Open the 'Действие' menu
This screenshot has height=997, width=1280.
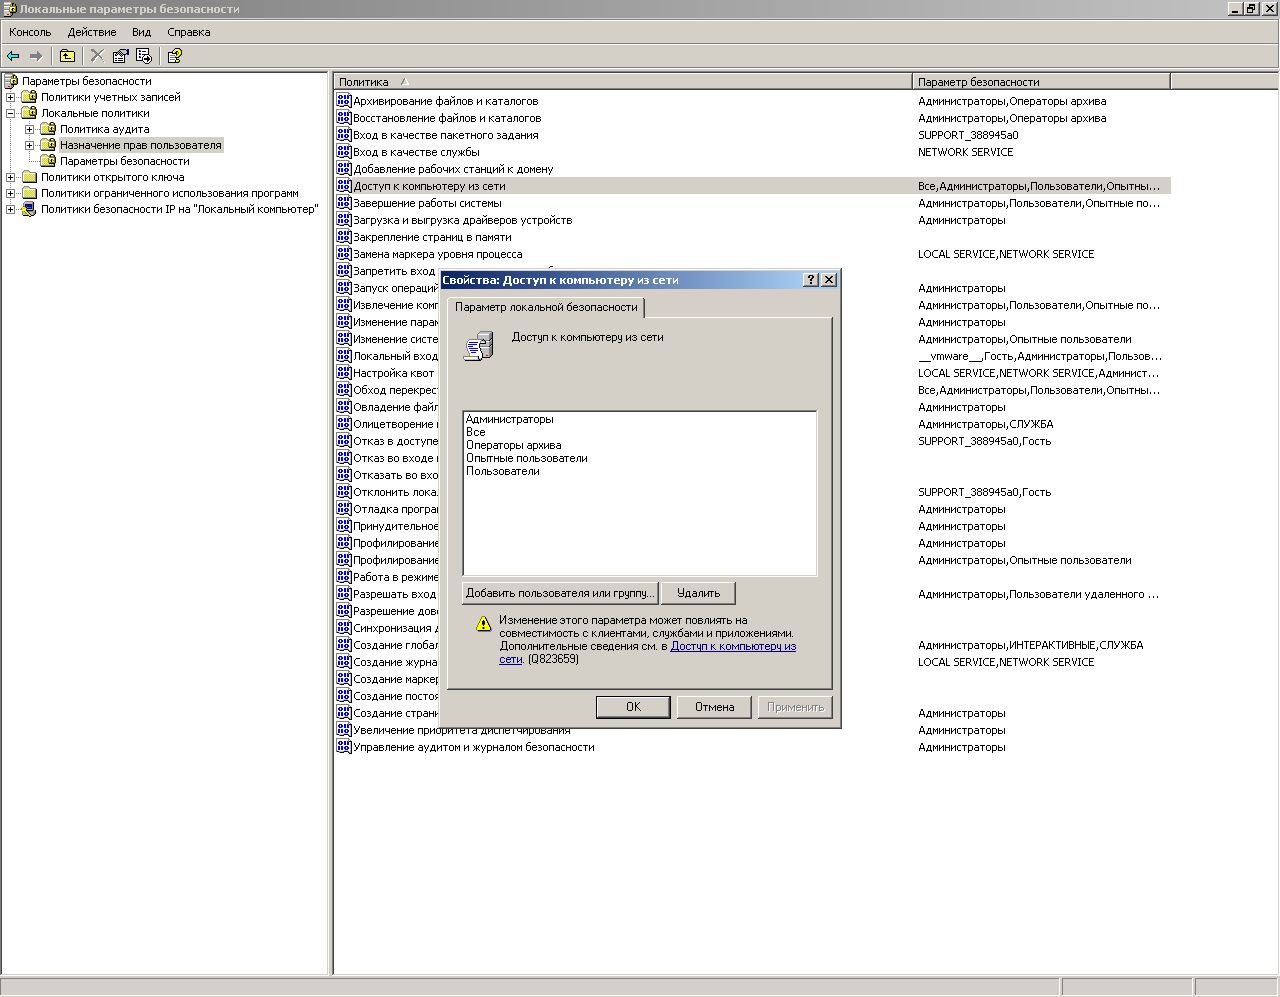tap(92, 32)
